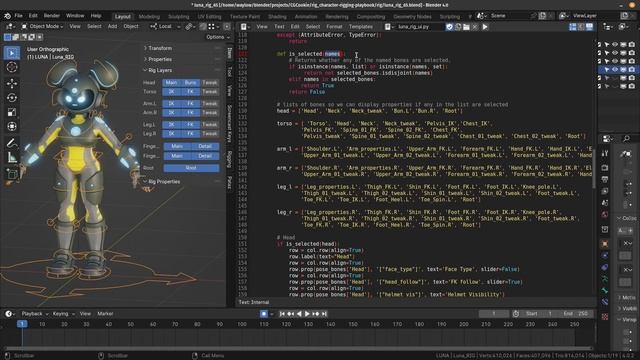Toggle Head Tweak rig layer
The image size is (640, 360).
click(x=210, y=83)
